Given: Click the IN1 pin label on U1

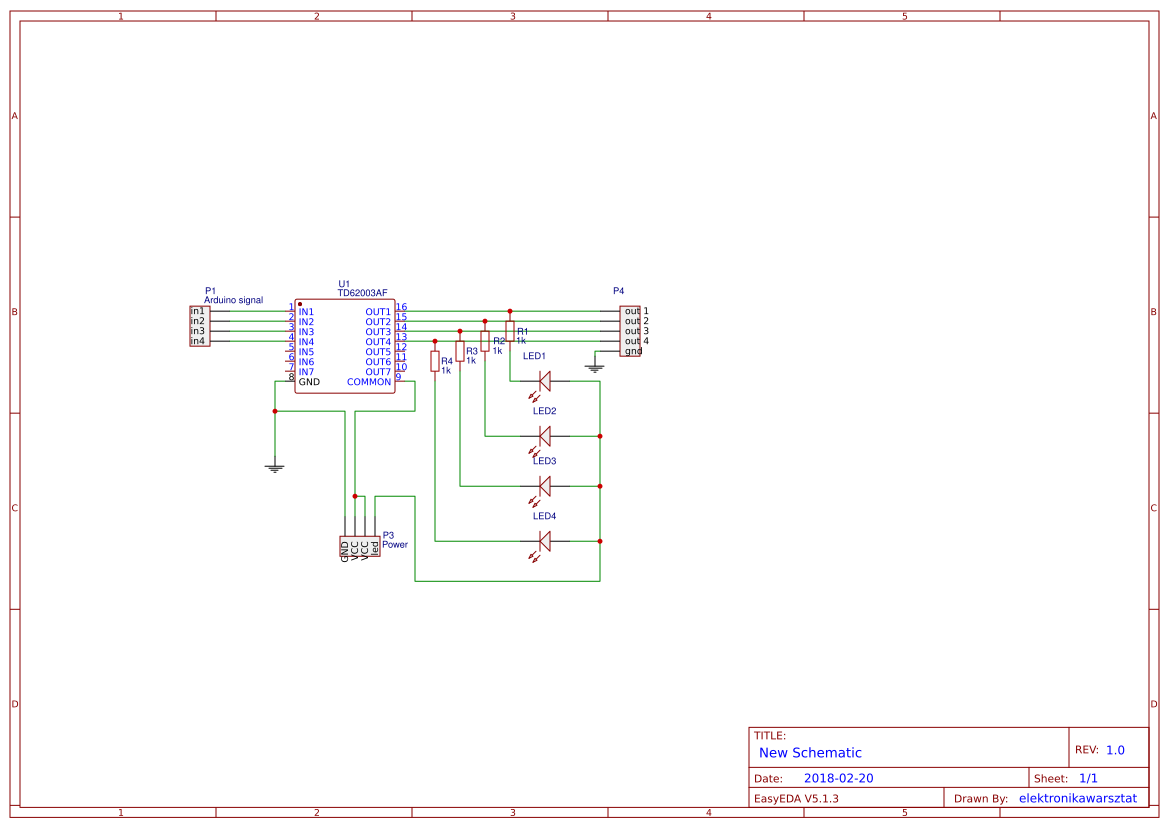Looking at the screenshot, I should (306, 311).
